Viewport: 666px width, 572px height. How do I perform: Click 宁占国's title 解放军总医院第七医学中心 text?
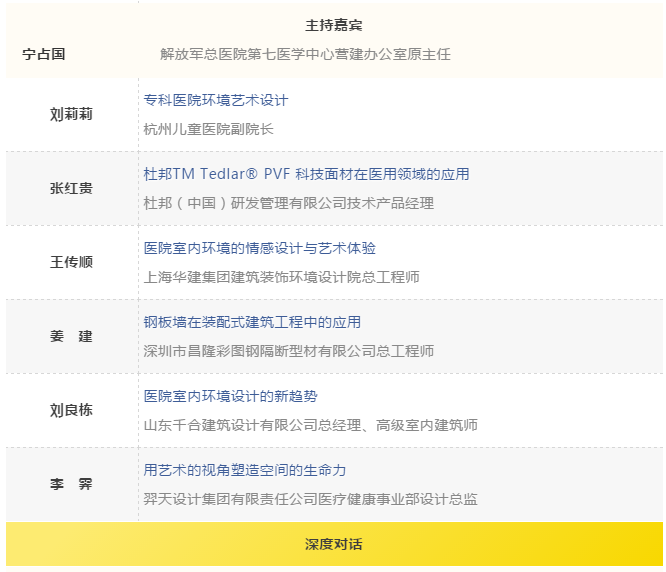305,54
